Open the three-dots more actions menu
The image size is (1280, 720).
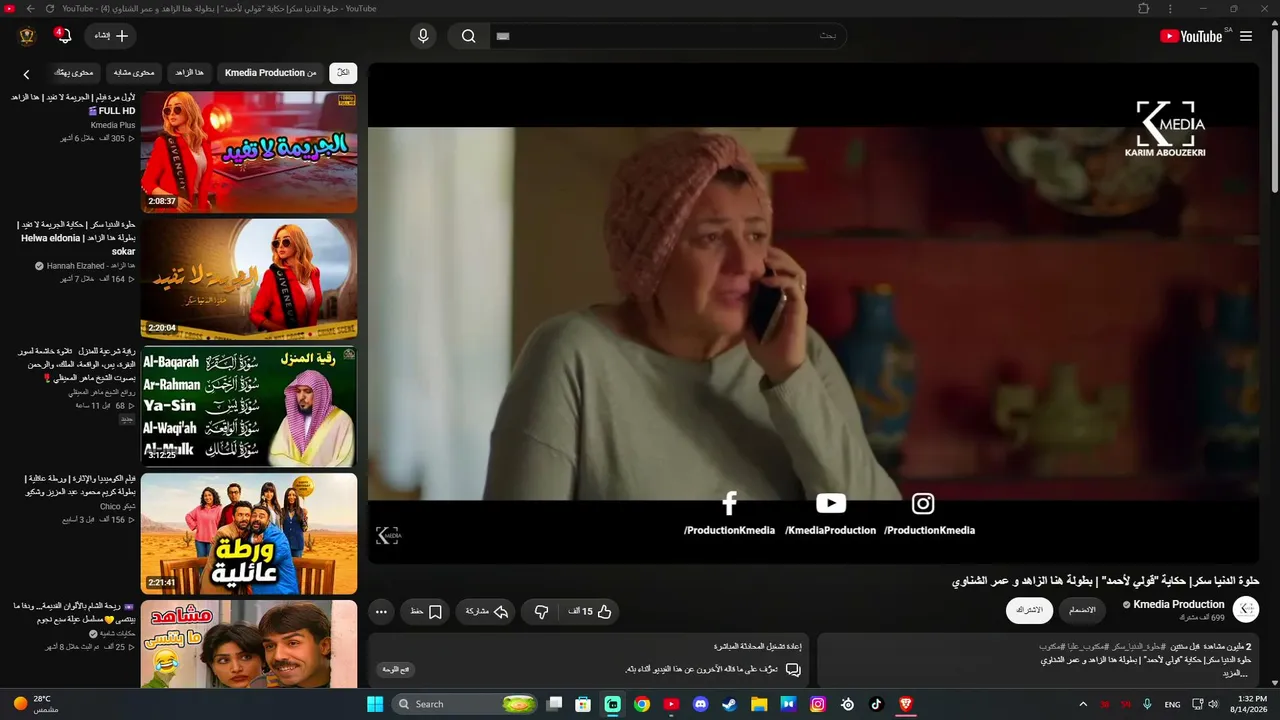[381, 611]
